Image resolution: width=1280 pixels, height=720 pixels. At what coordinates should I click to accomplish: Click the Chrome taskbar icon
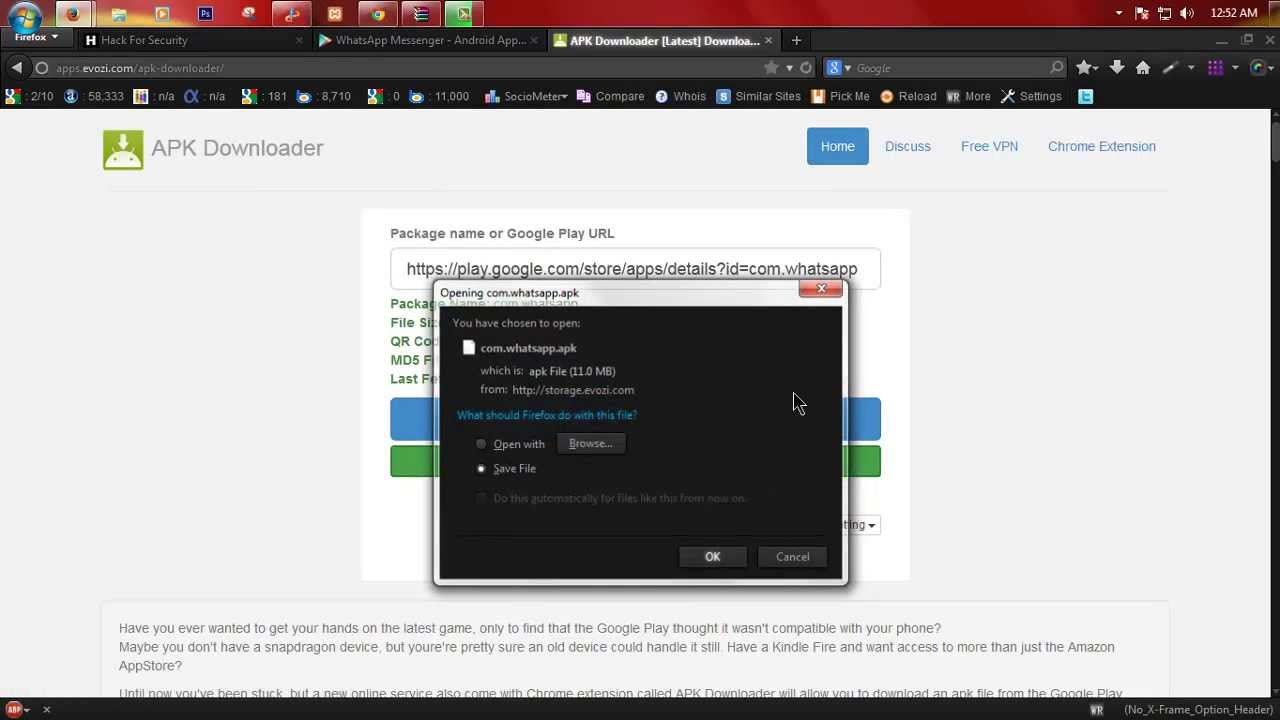pyautogui.click(x=378, y=14)
